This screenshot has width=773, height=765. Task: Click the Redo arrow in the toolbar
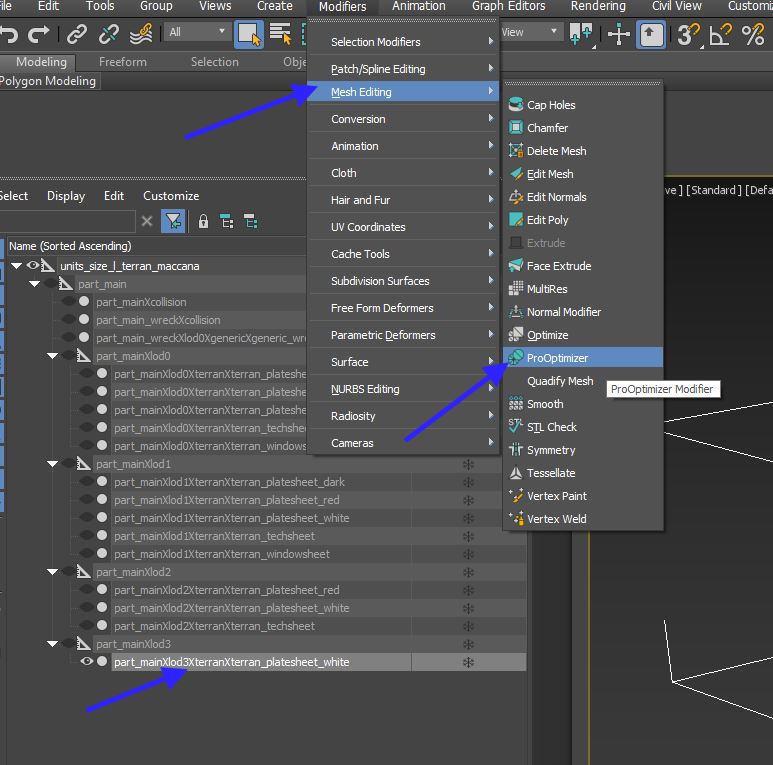tap(39, 35)
